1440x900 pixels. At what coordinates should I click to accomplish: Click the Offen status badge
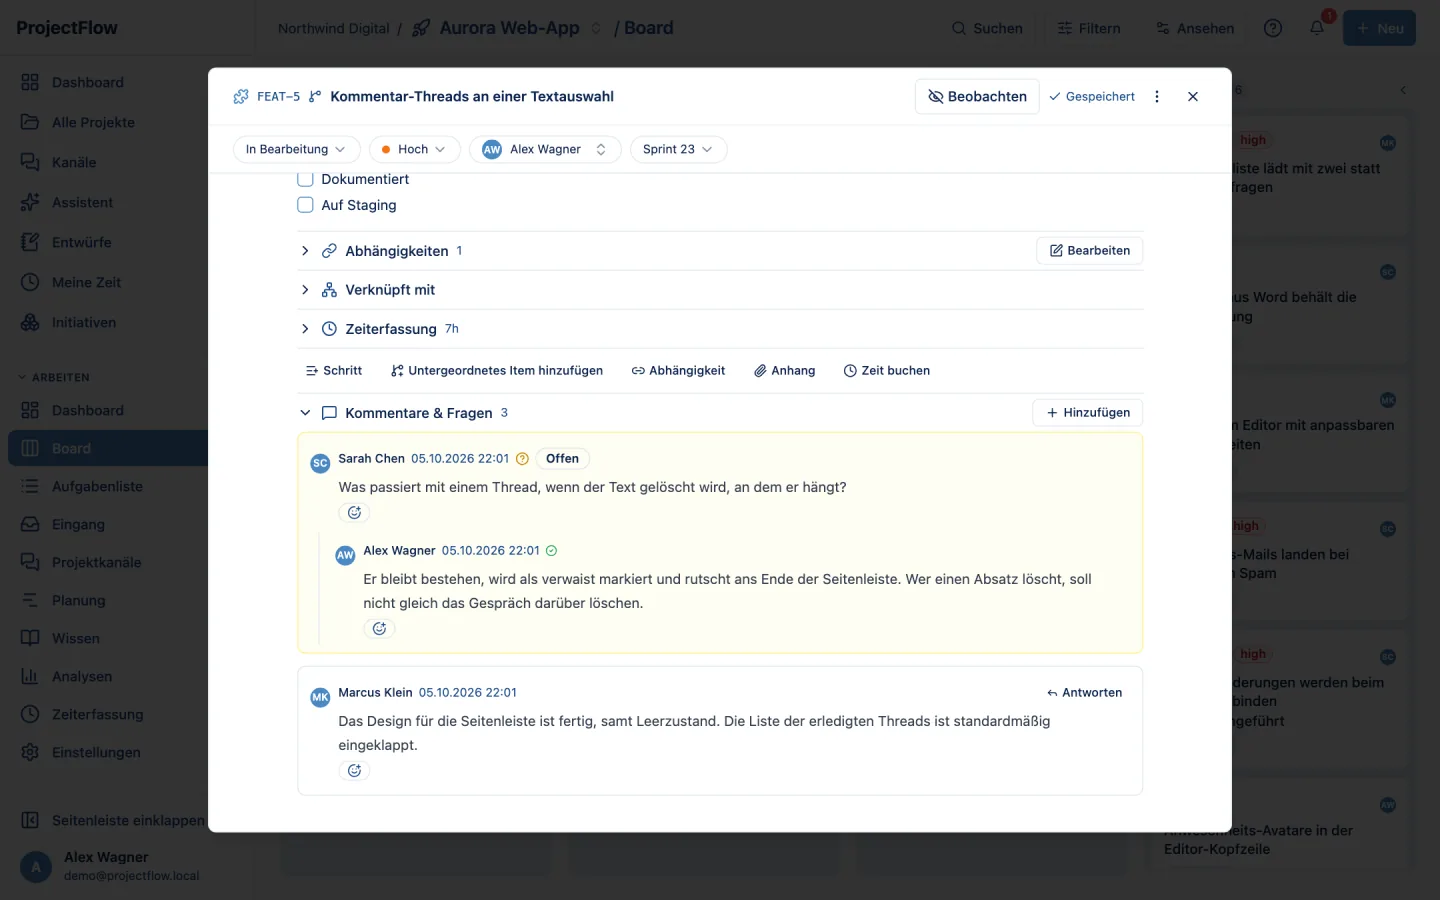tap(563, 459)
